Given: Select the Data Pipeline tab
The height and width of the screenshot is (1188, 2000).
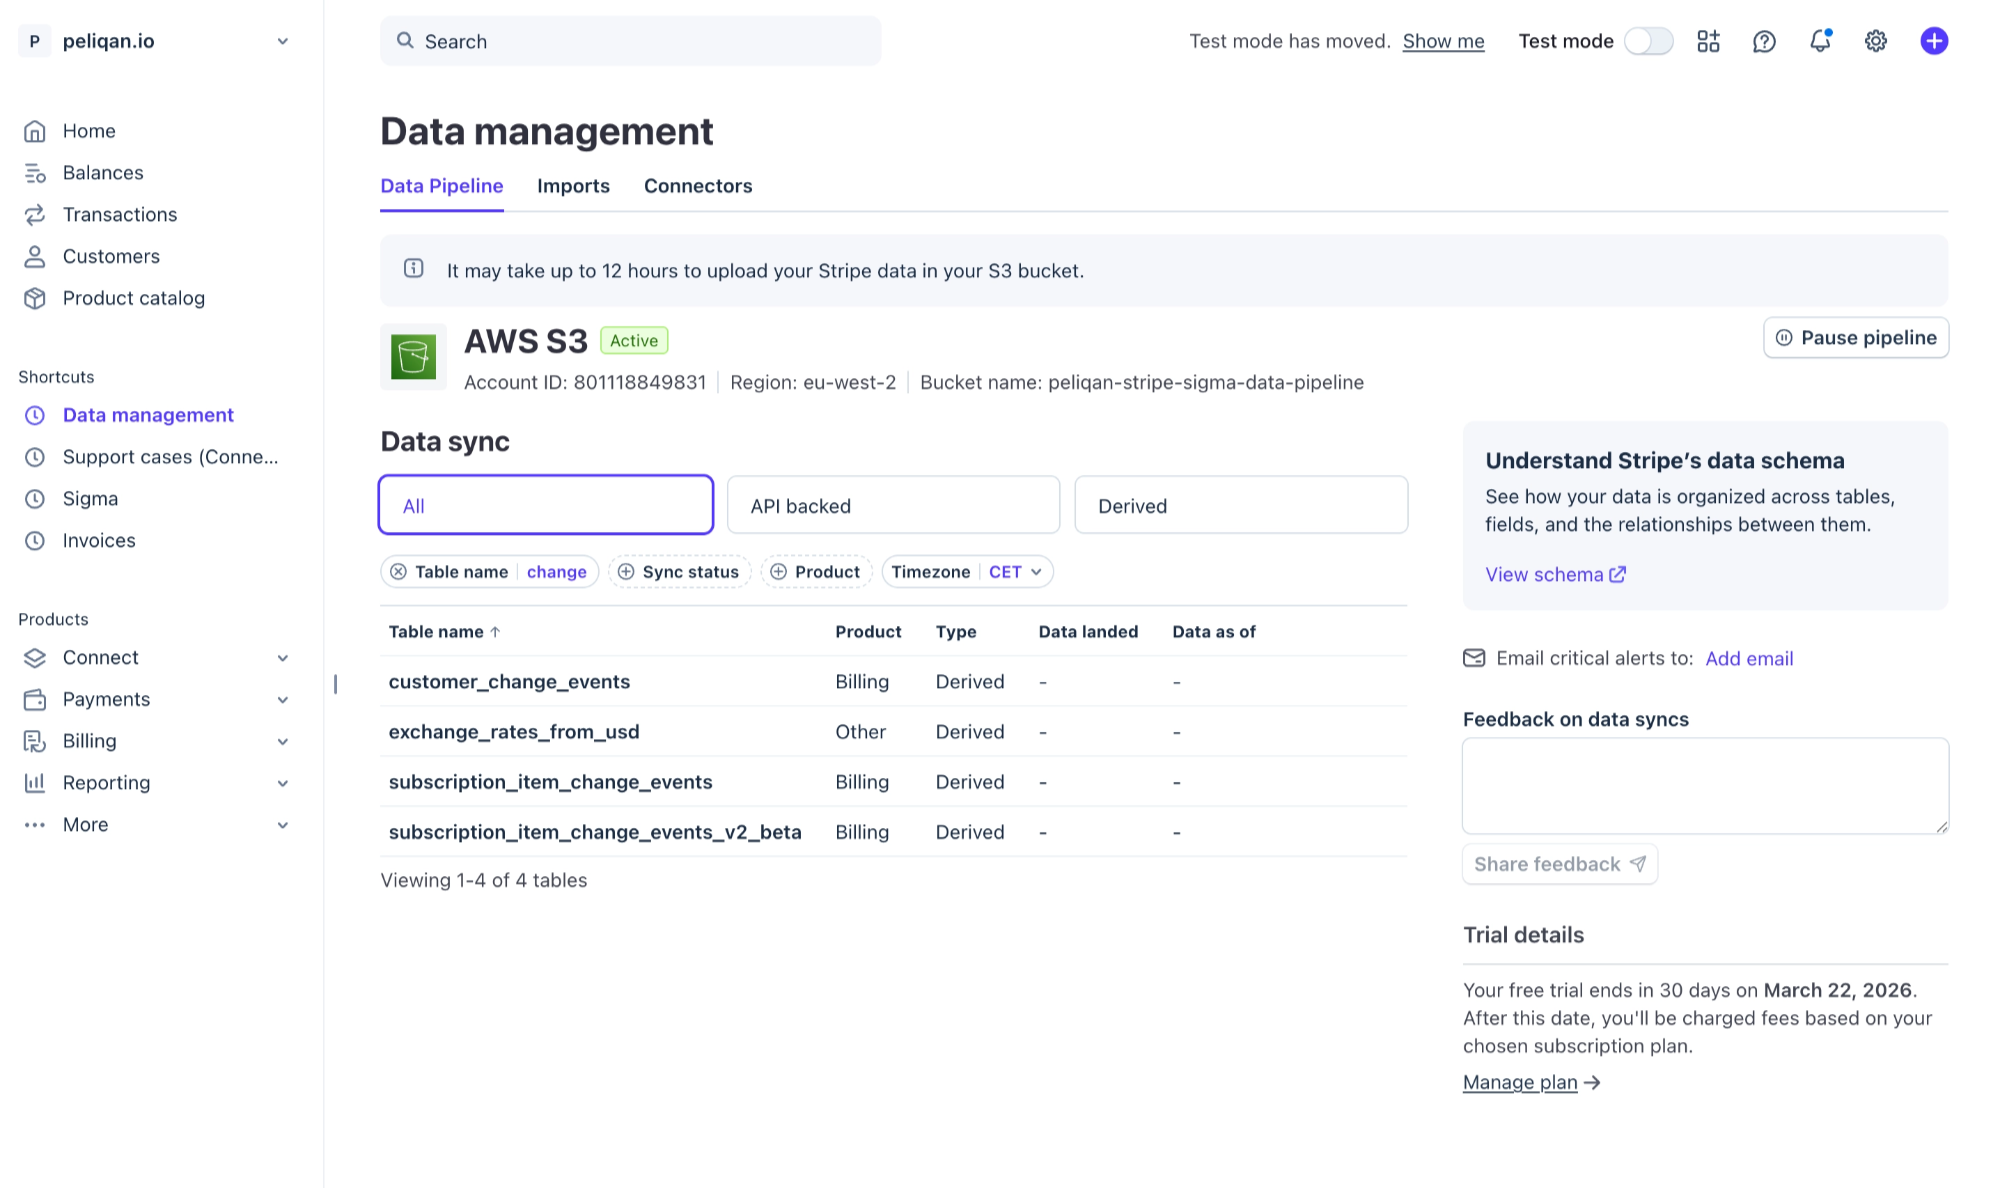Looking at the screenshot, I should pyautogui.click(x=442, y=186).
